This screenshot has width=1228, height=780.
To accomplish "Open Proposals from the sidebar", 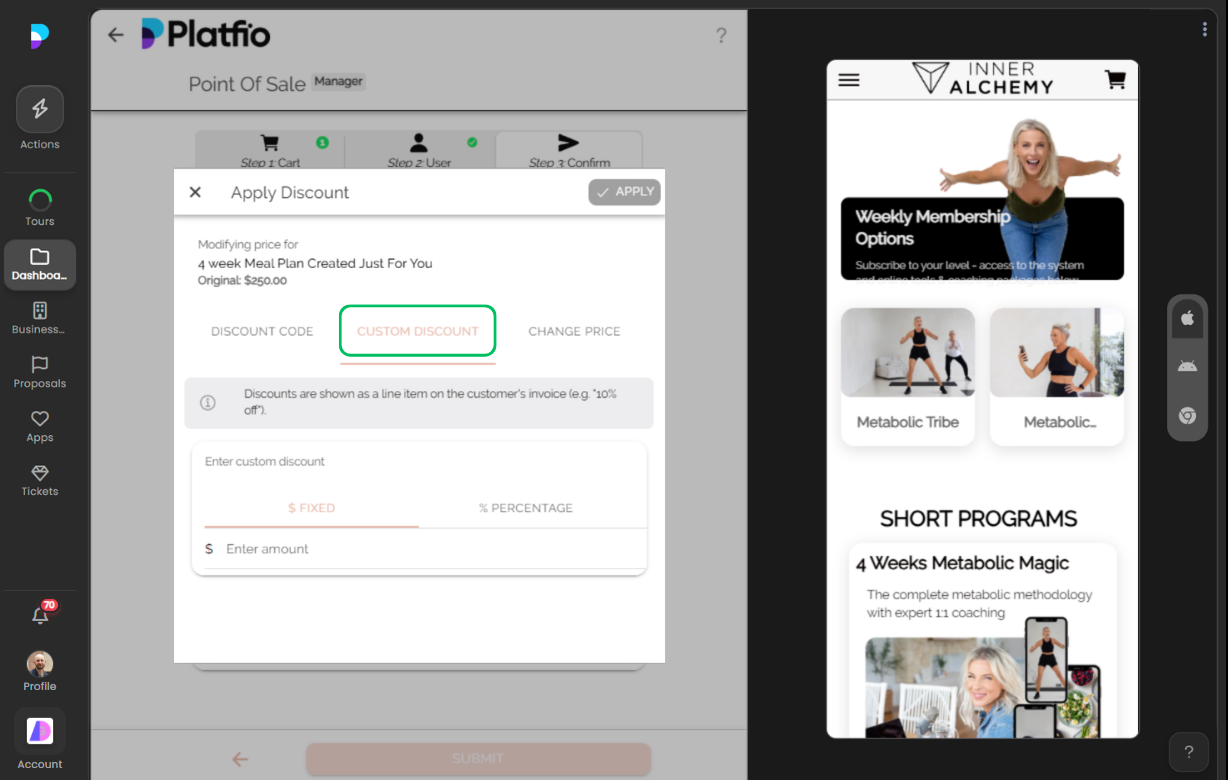I will point(40,365).
